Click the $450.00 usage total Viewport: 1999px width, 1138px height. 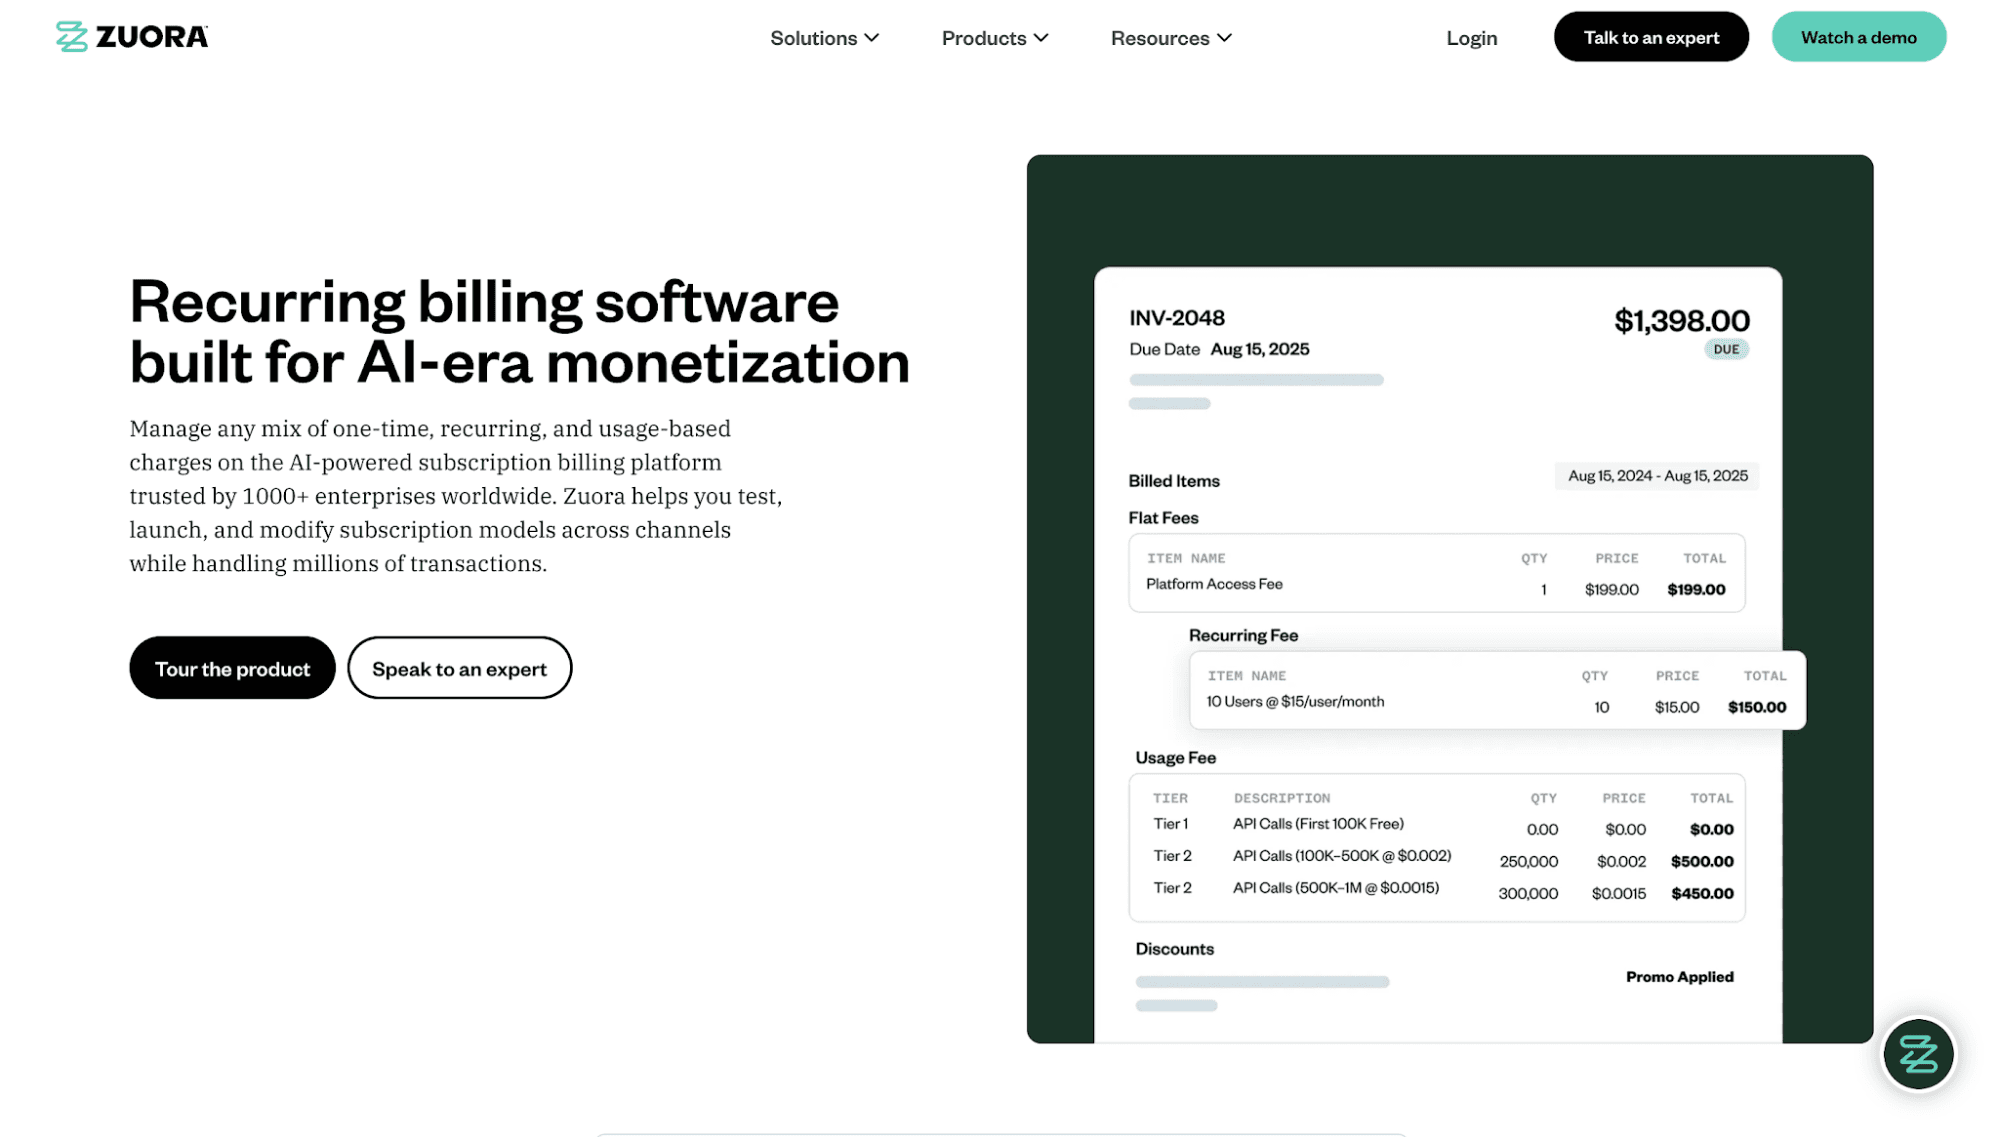pos(1702,894)
